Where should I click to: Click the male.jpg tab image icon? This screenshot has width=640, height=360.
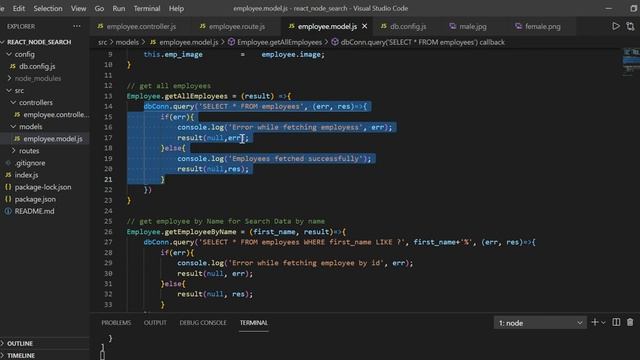point(452,26)
